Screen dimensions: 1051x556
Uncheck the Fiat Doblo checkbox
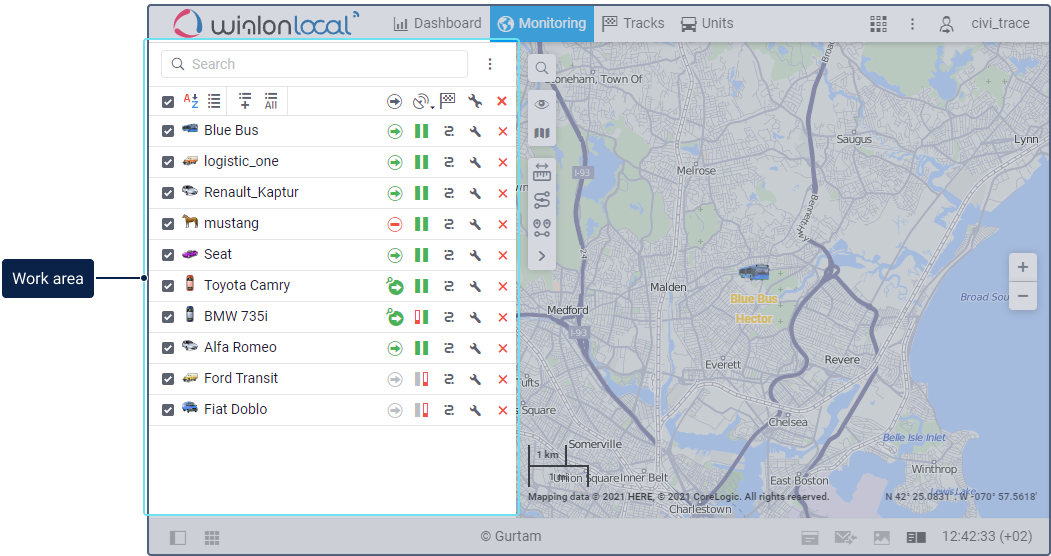pyautogui.click(x=168, y=410)
